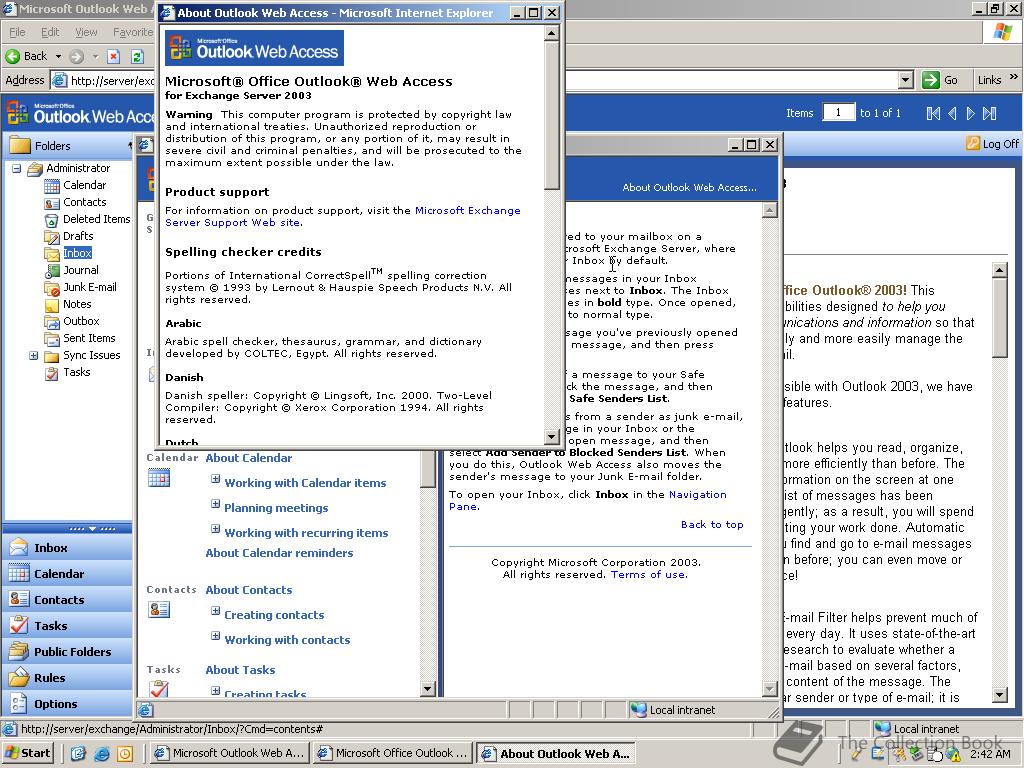Click the Back button
Viewport: 1024px width, 768px height.
click(x=27, y=56)
